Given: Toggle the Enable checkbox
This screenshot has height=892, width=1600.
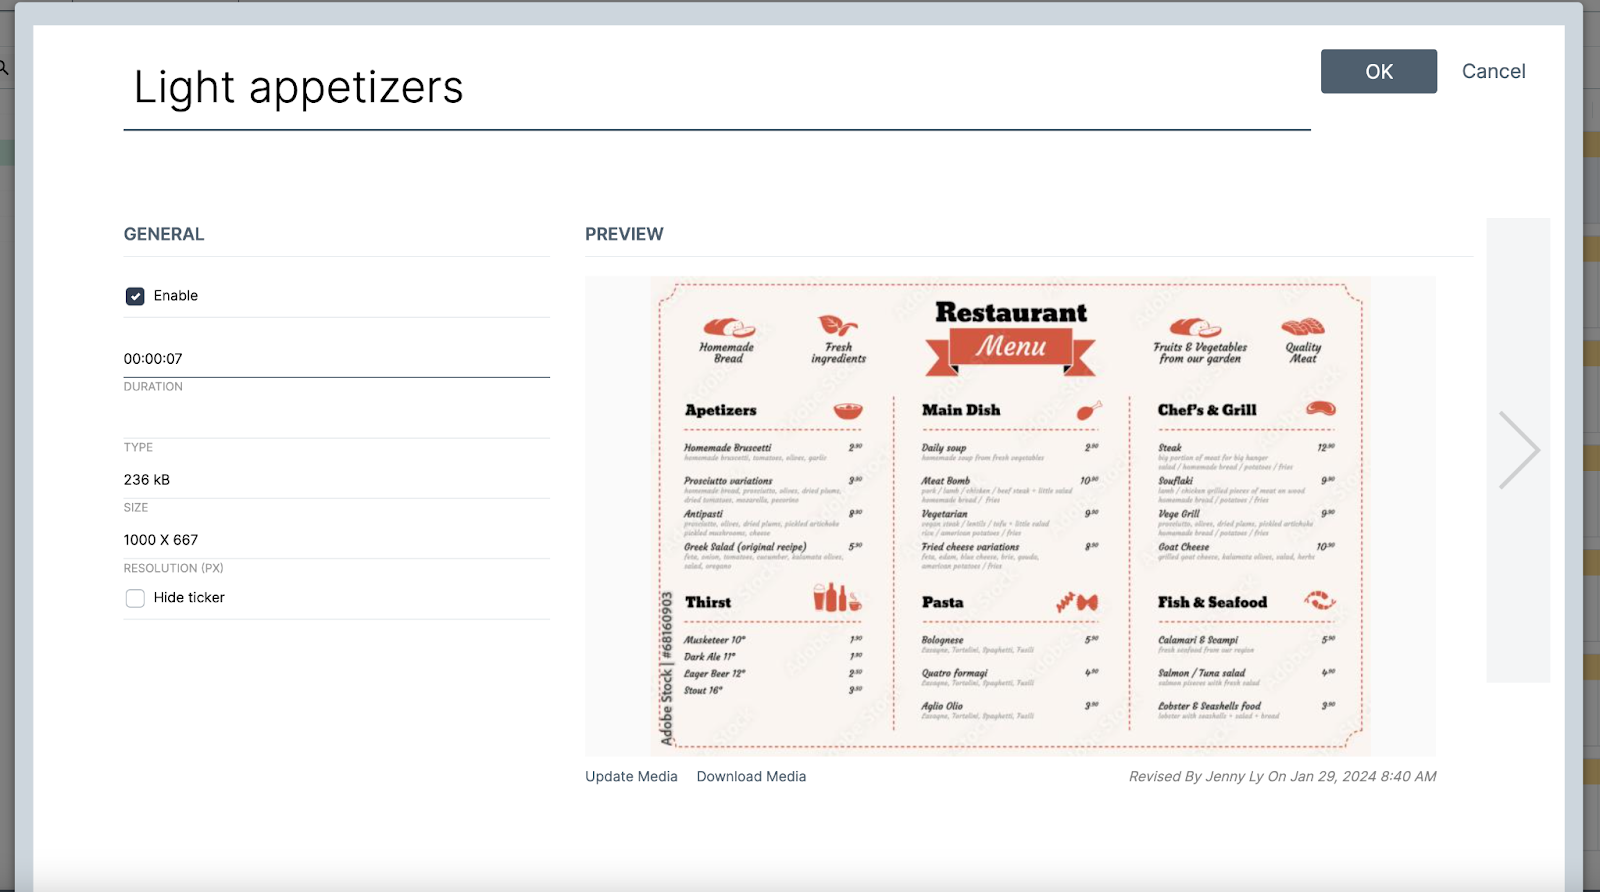Looking at the screenshot, I should tap(135, 296).
